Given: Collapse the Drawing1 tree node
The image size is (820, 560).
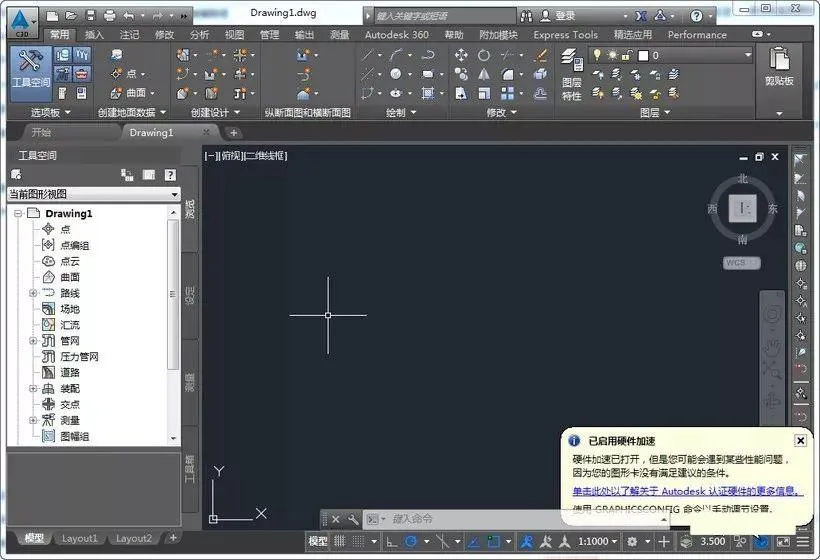Looking at the screenshot, I should coord(18,213).
